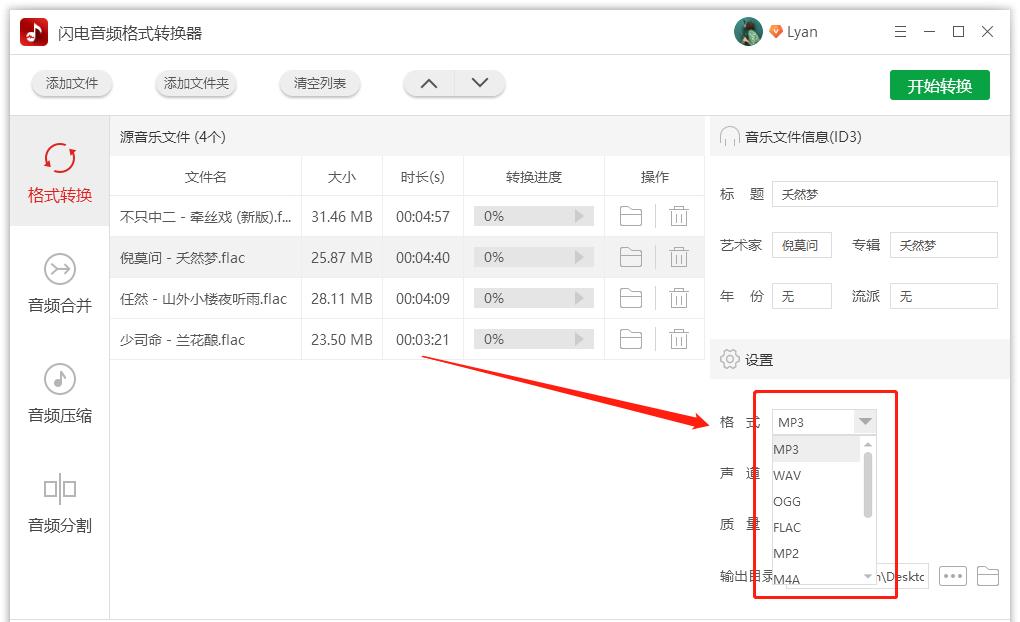Move selected file up with arrow
The image size is (1020, 622).
(429, 84)
